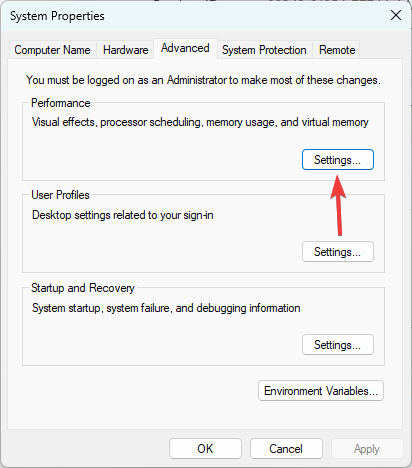Select the Advanced tab
The image size is (412, 468).
point(185,48)
